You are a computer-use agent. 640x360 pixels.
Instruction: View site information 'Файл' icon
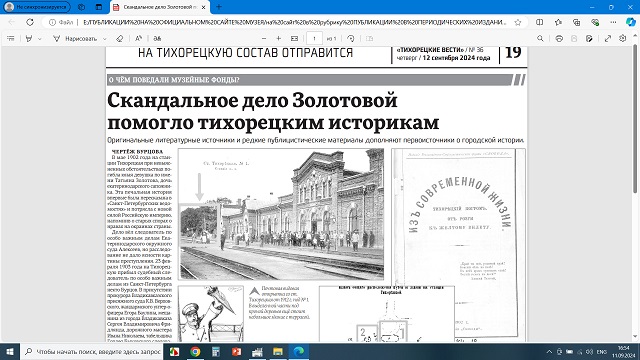click(61, 22)
